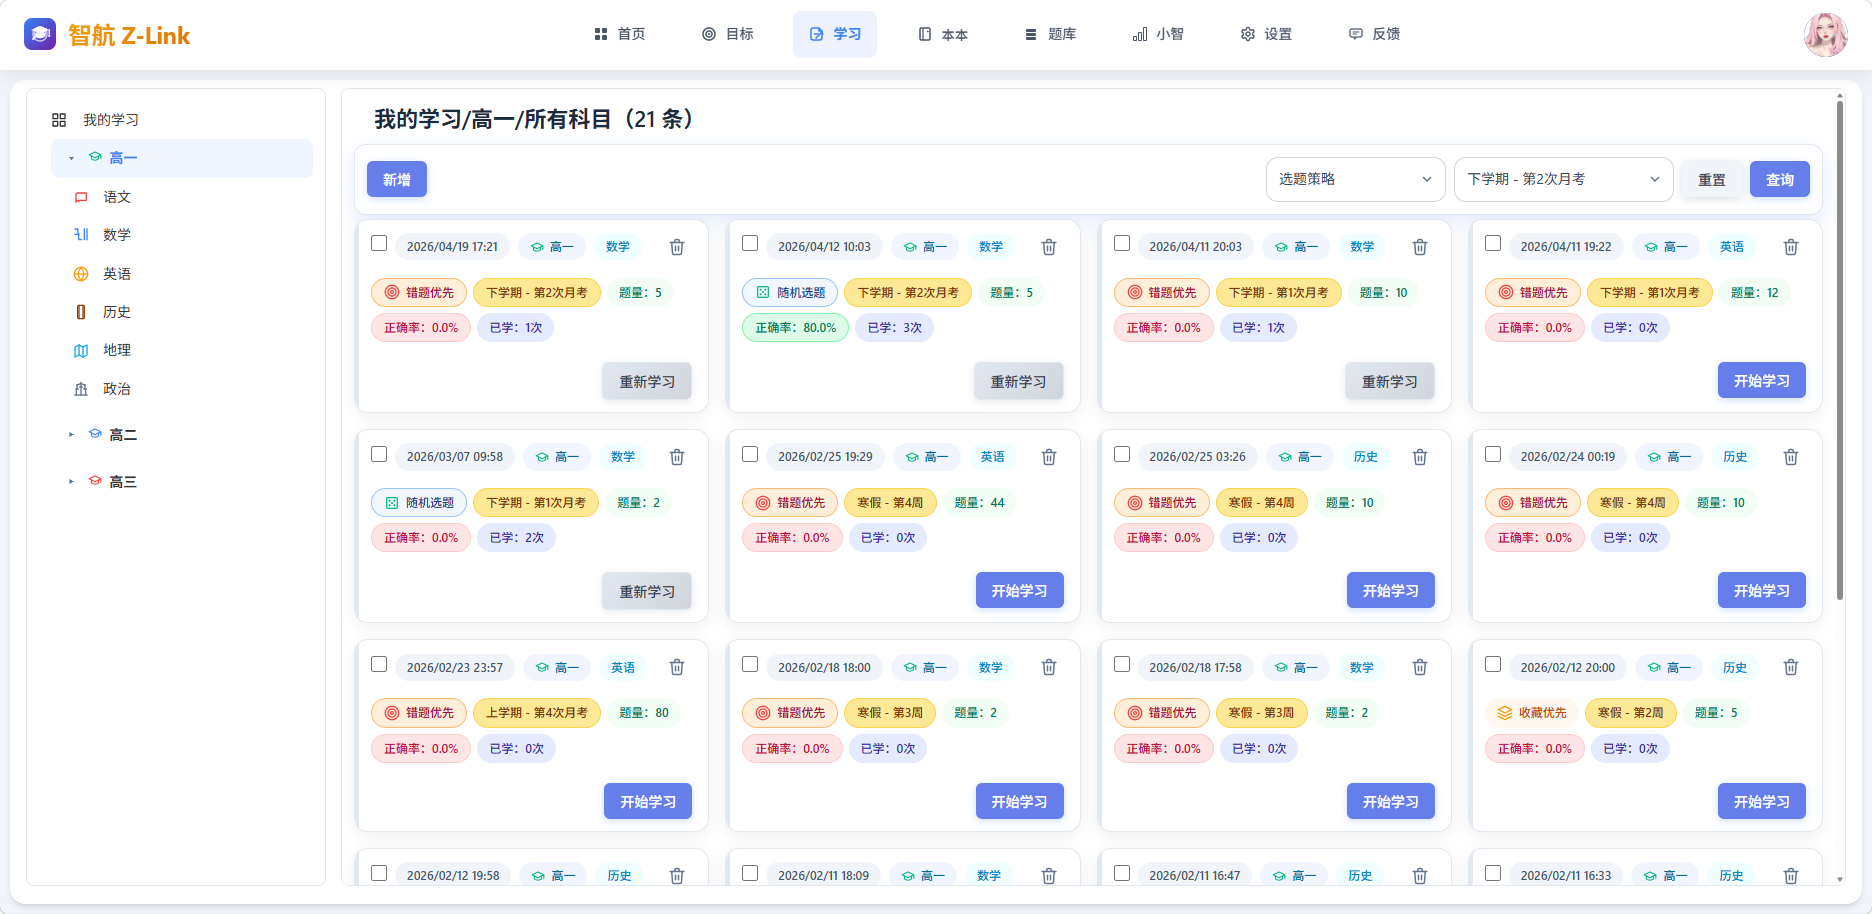Click 重新学习 on the 2026/03/07 09:58 card
Image resolution: width=1872 pixels, height=914 pixels.
(x=647, y=591)
